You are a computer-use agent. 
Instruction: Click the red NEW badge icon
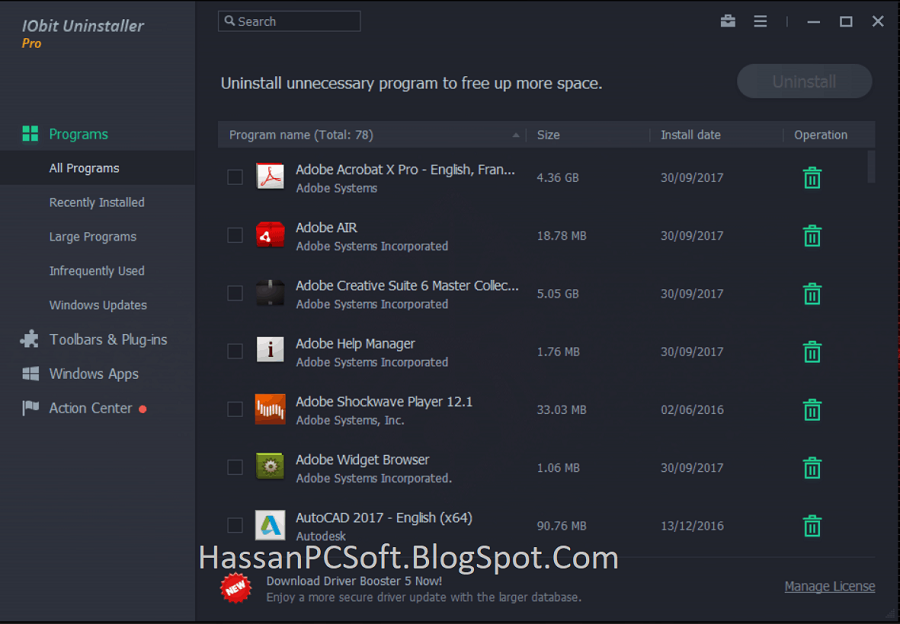pyautogui.click(x=236, y=588)
